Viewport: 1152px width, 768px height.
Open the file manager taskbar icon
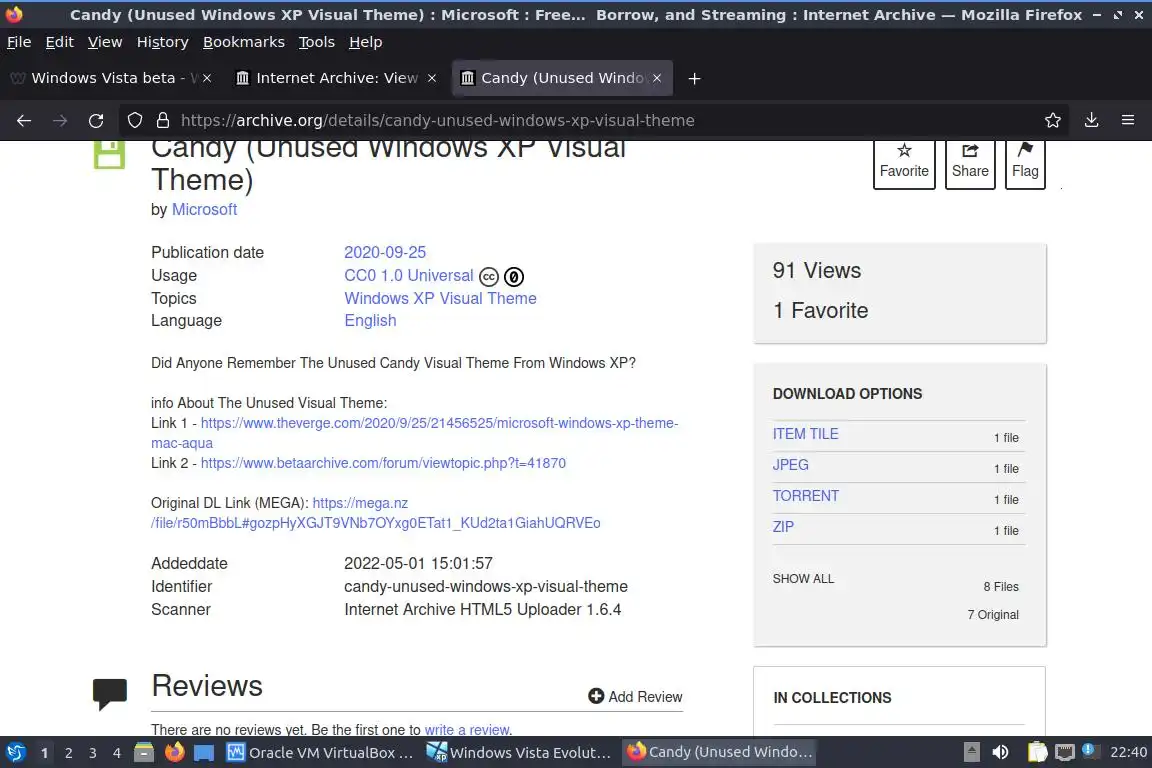click(x=144, y=752)
